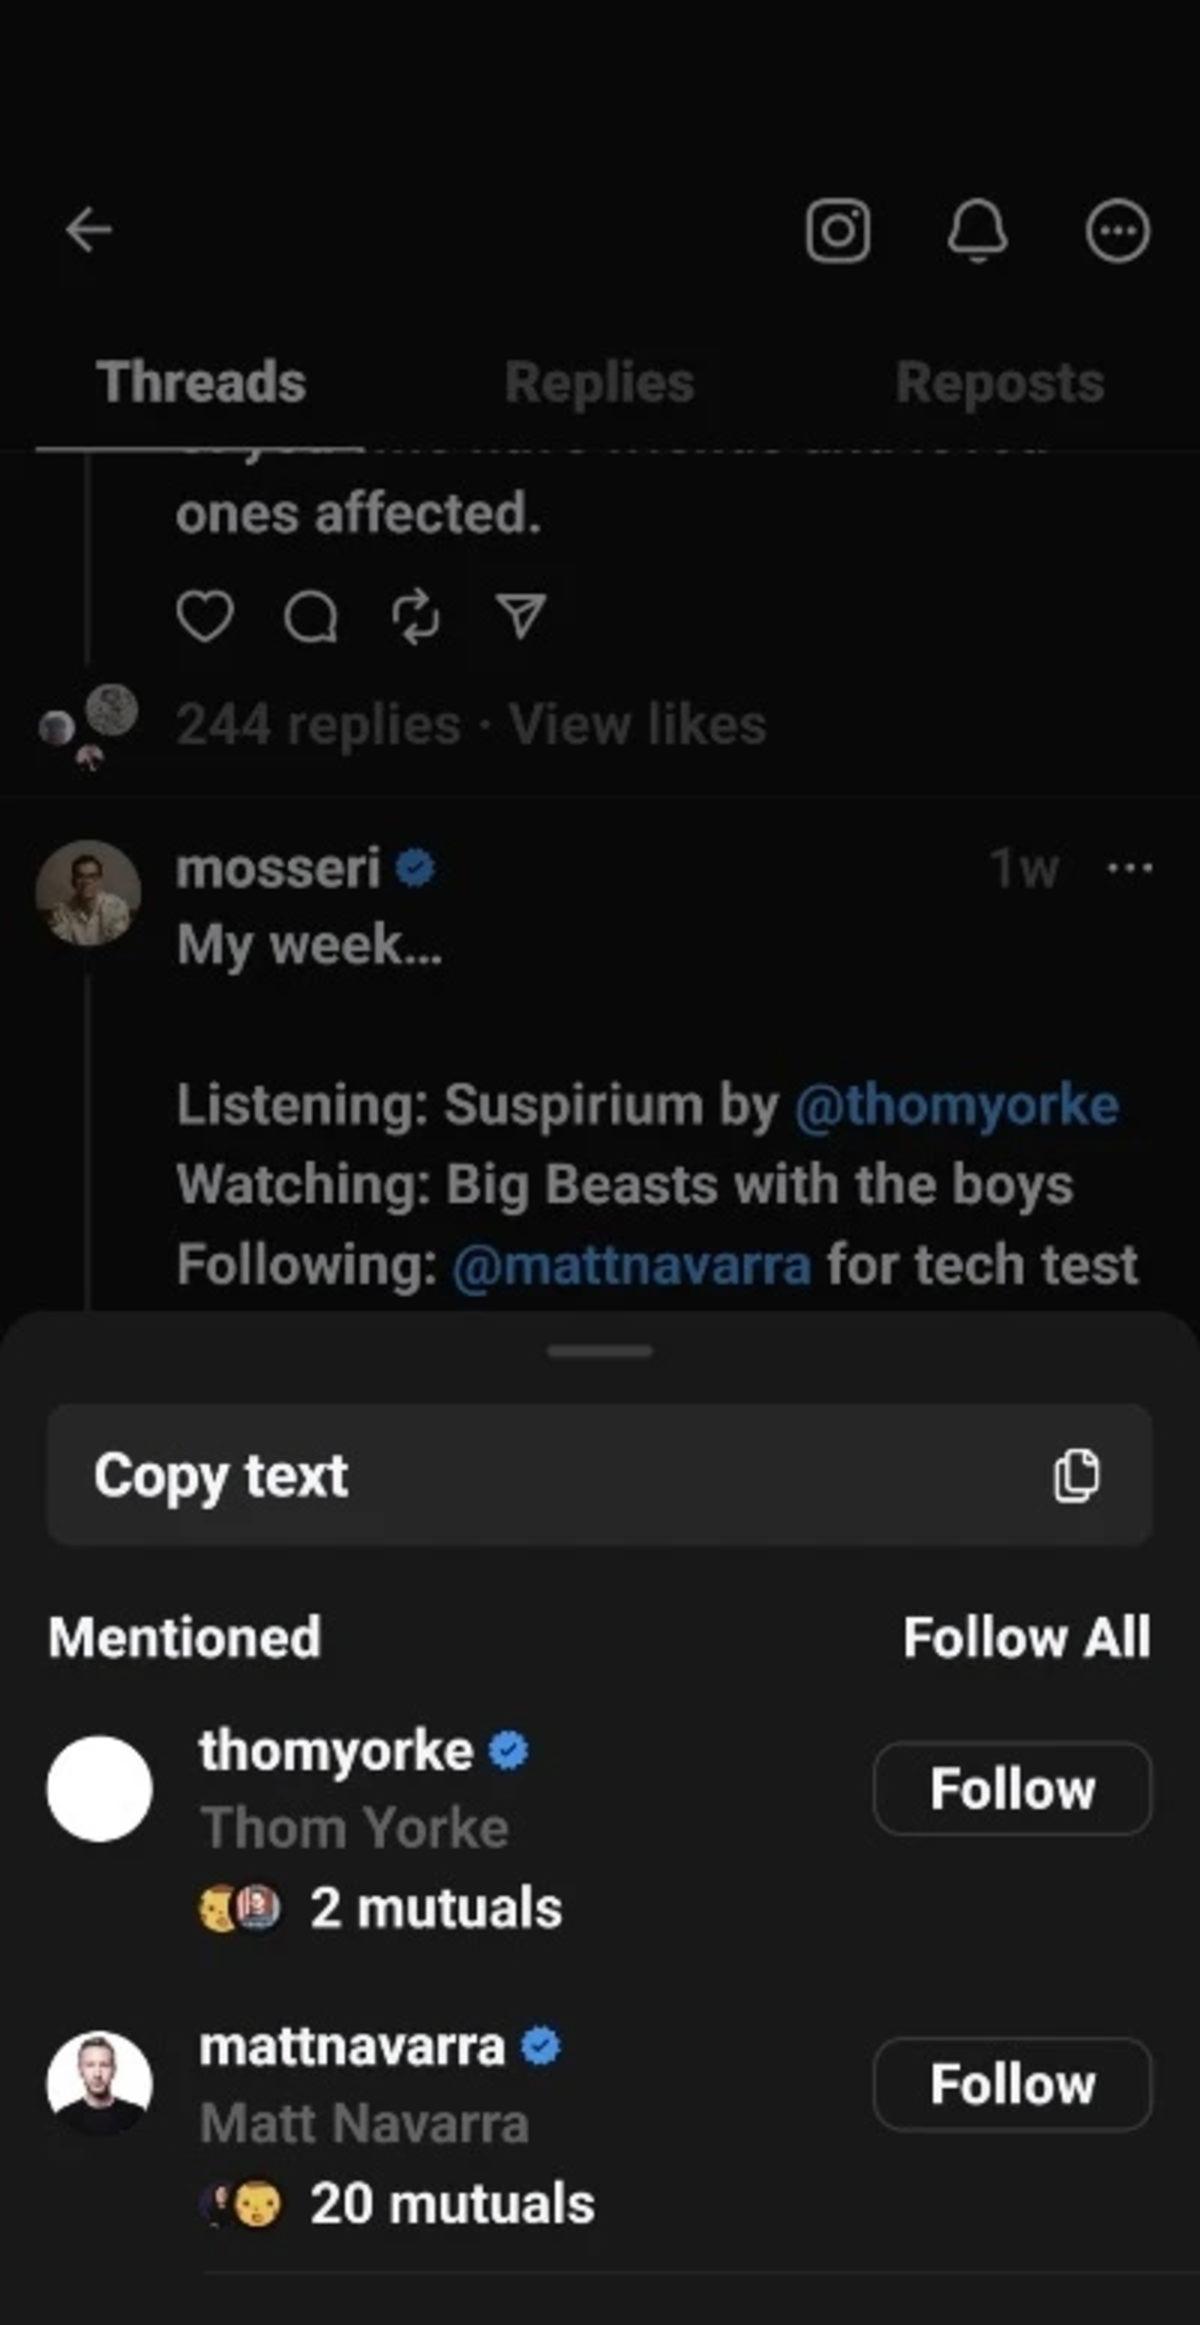Screen dimensions: 1200x2325
Task: Tap mosseri's profile picture
Action: click(x=88, y=893)
